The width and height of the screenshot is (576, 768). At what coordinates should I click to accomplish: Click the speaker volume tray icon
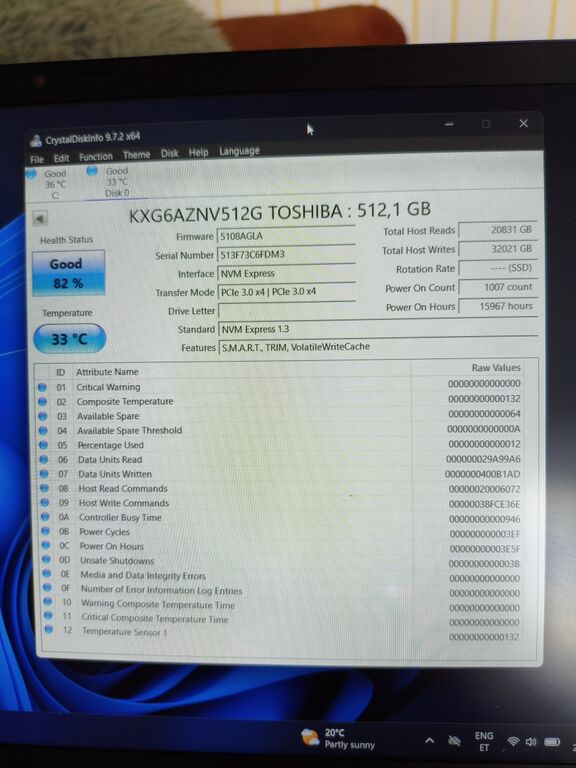(530, 742)
